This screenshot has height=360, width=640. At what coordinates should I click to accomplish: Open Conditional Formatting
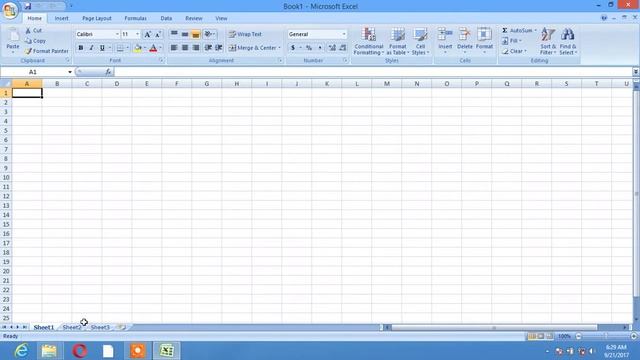(x=369, y=41)
